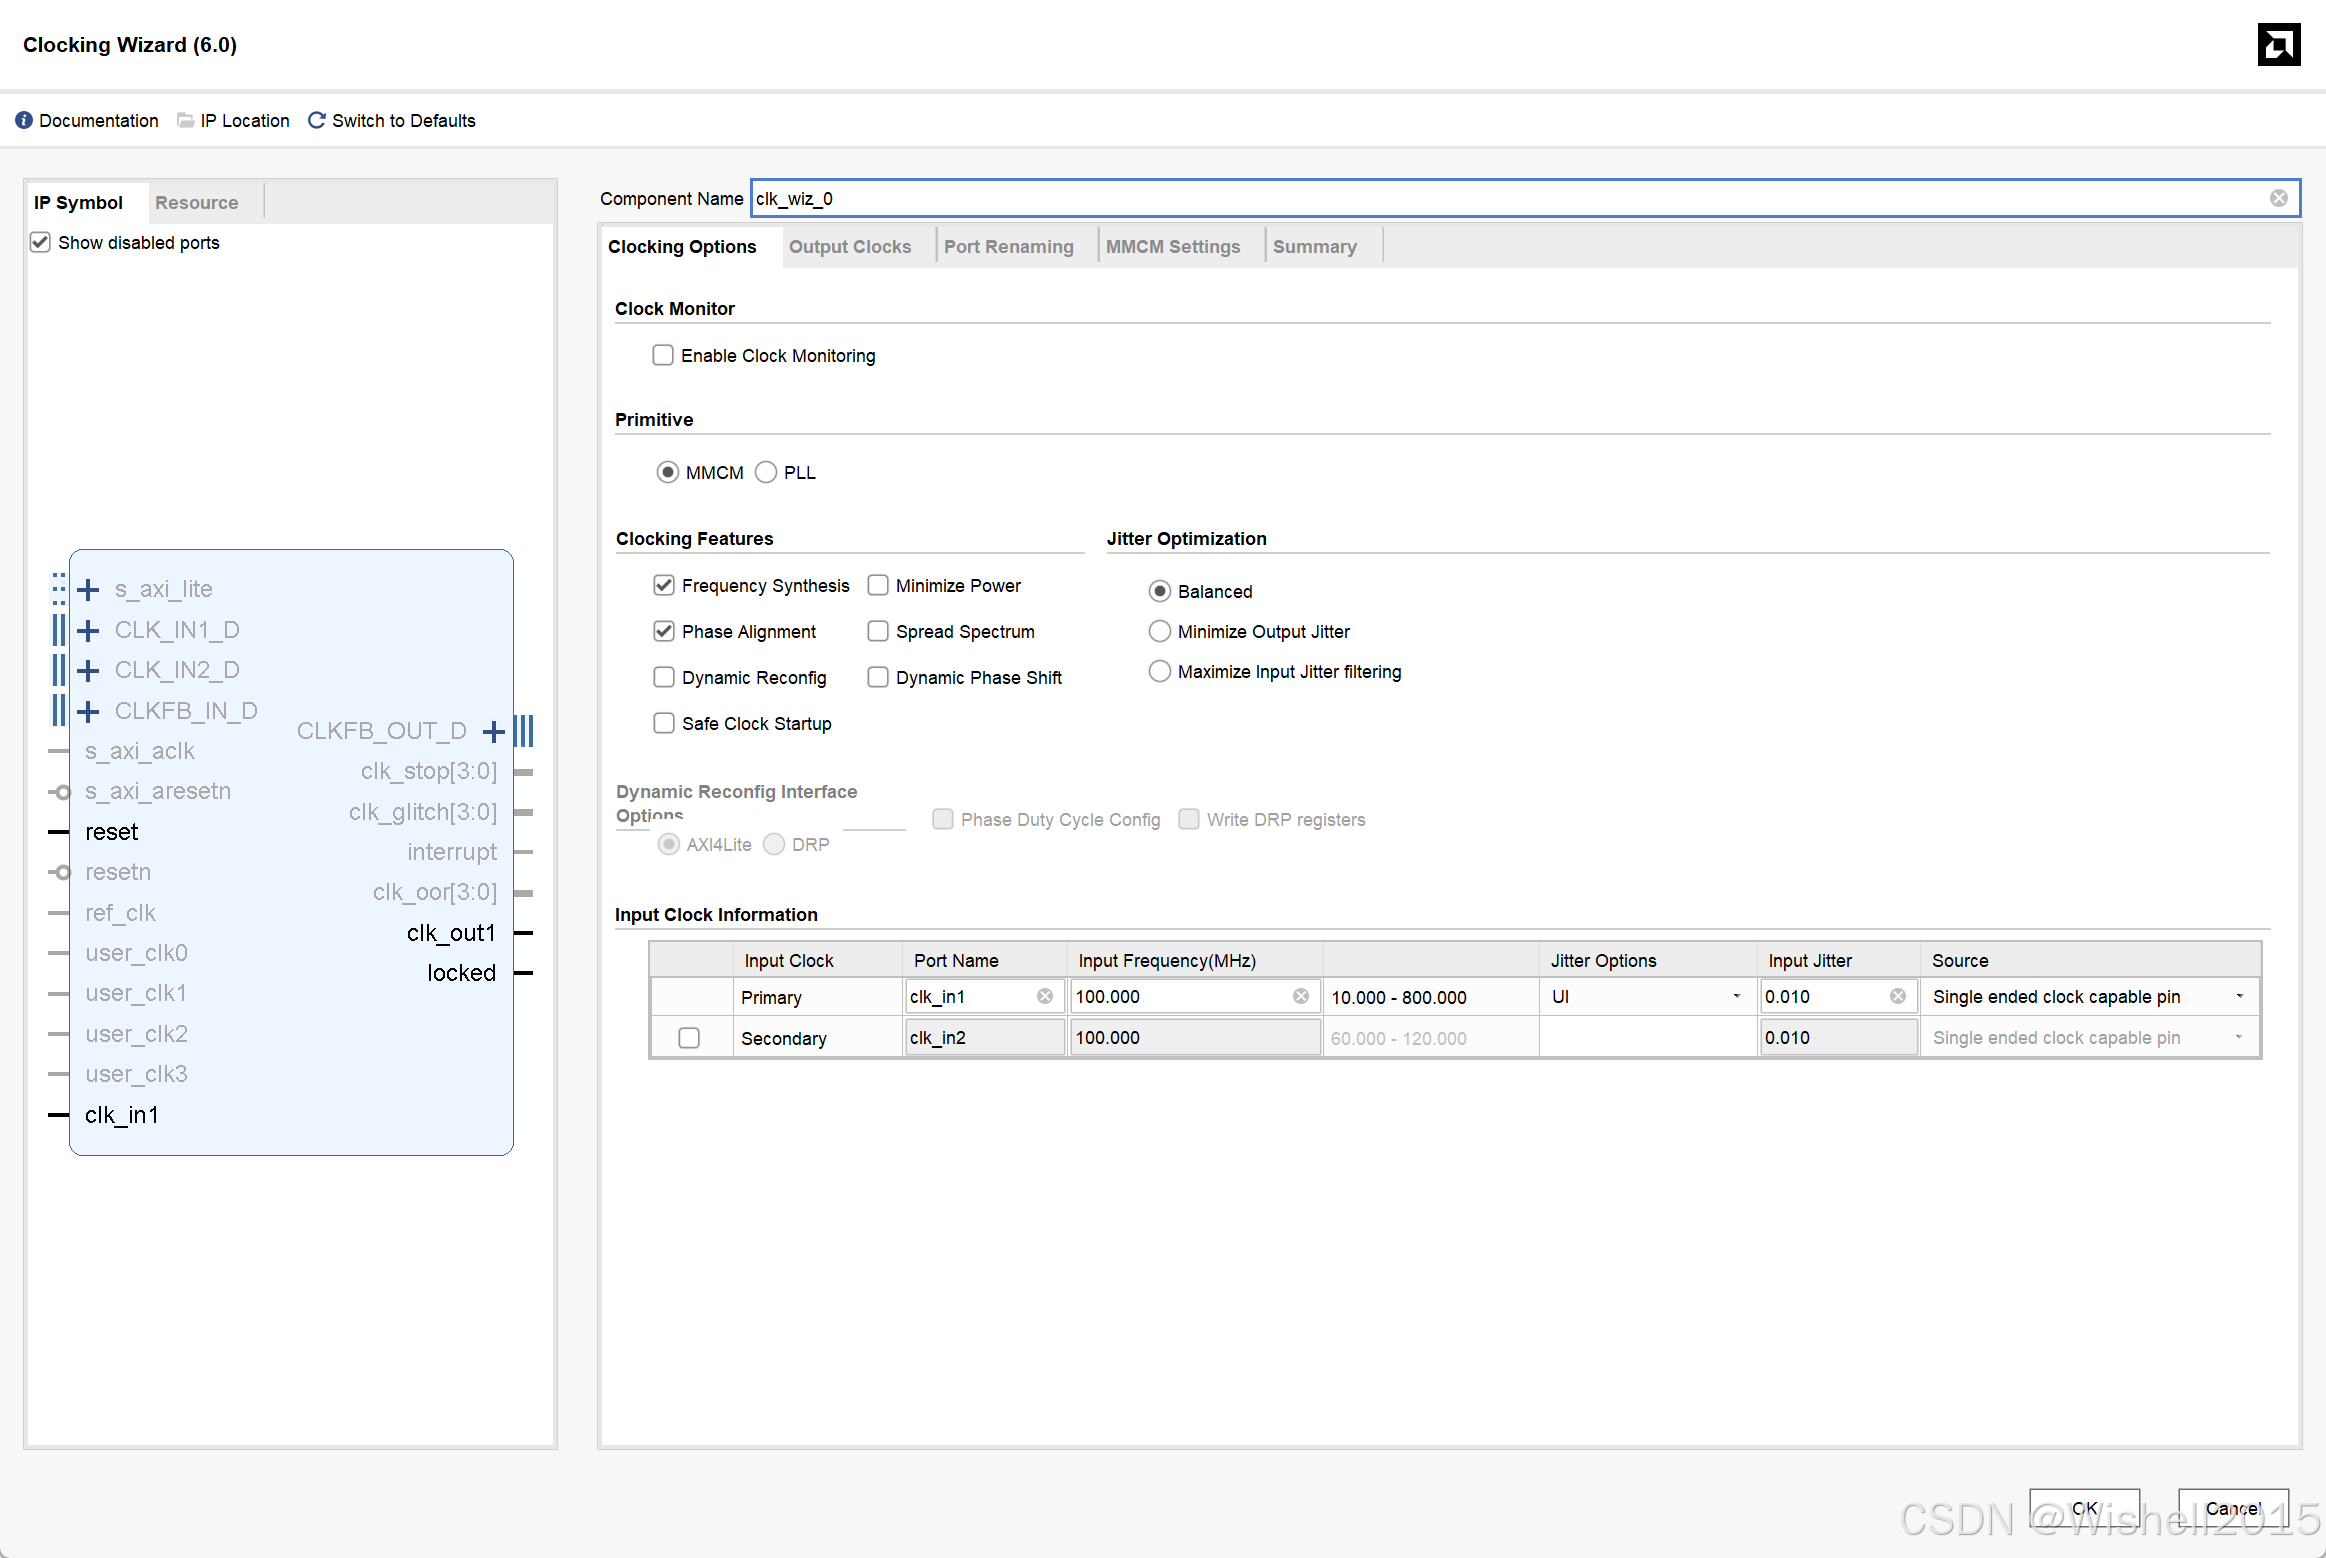This screenshot has width=2326, height=1558.
Task: Switch to the Output Clocks tab
Action: (x=849, y=246)
